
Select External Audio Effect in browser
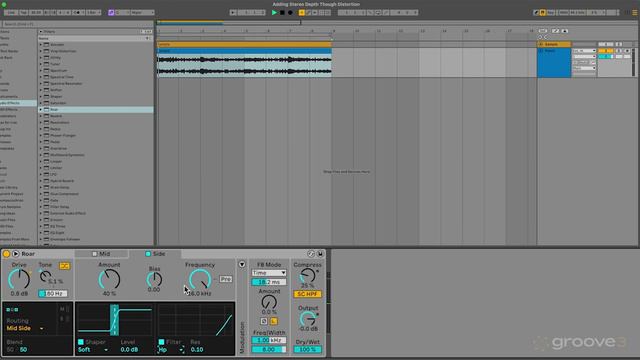[x=67, y=213]
